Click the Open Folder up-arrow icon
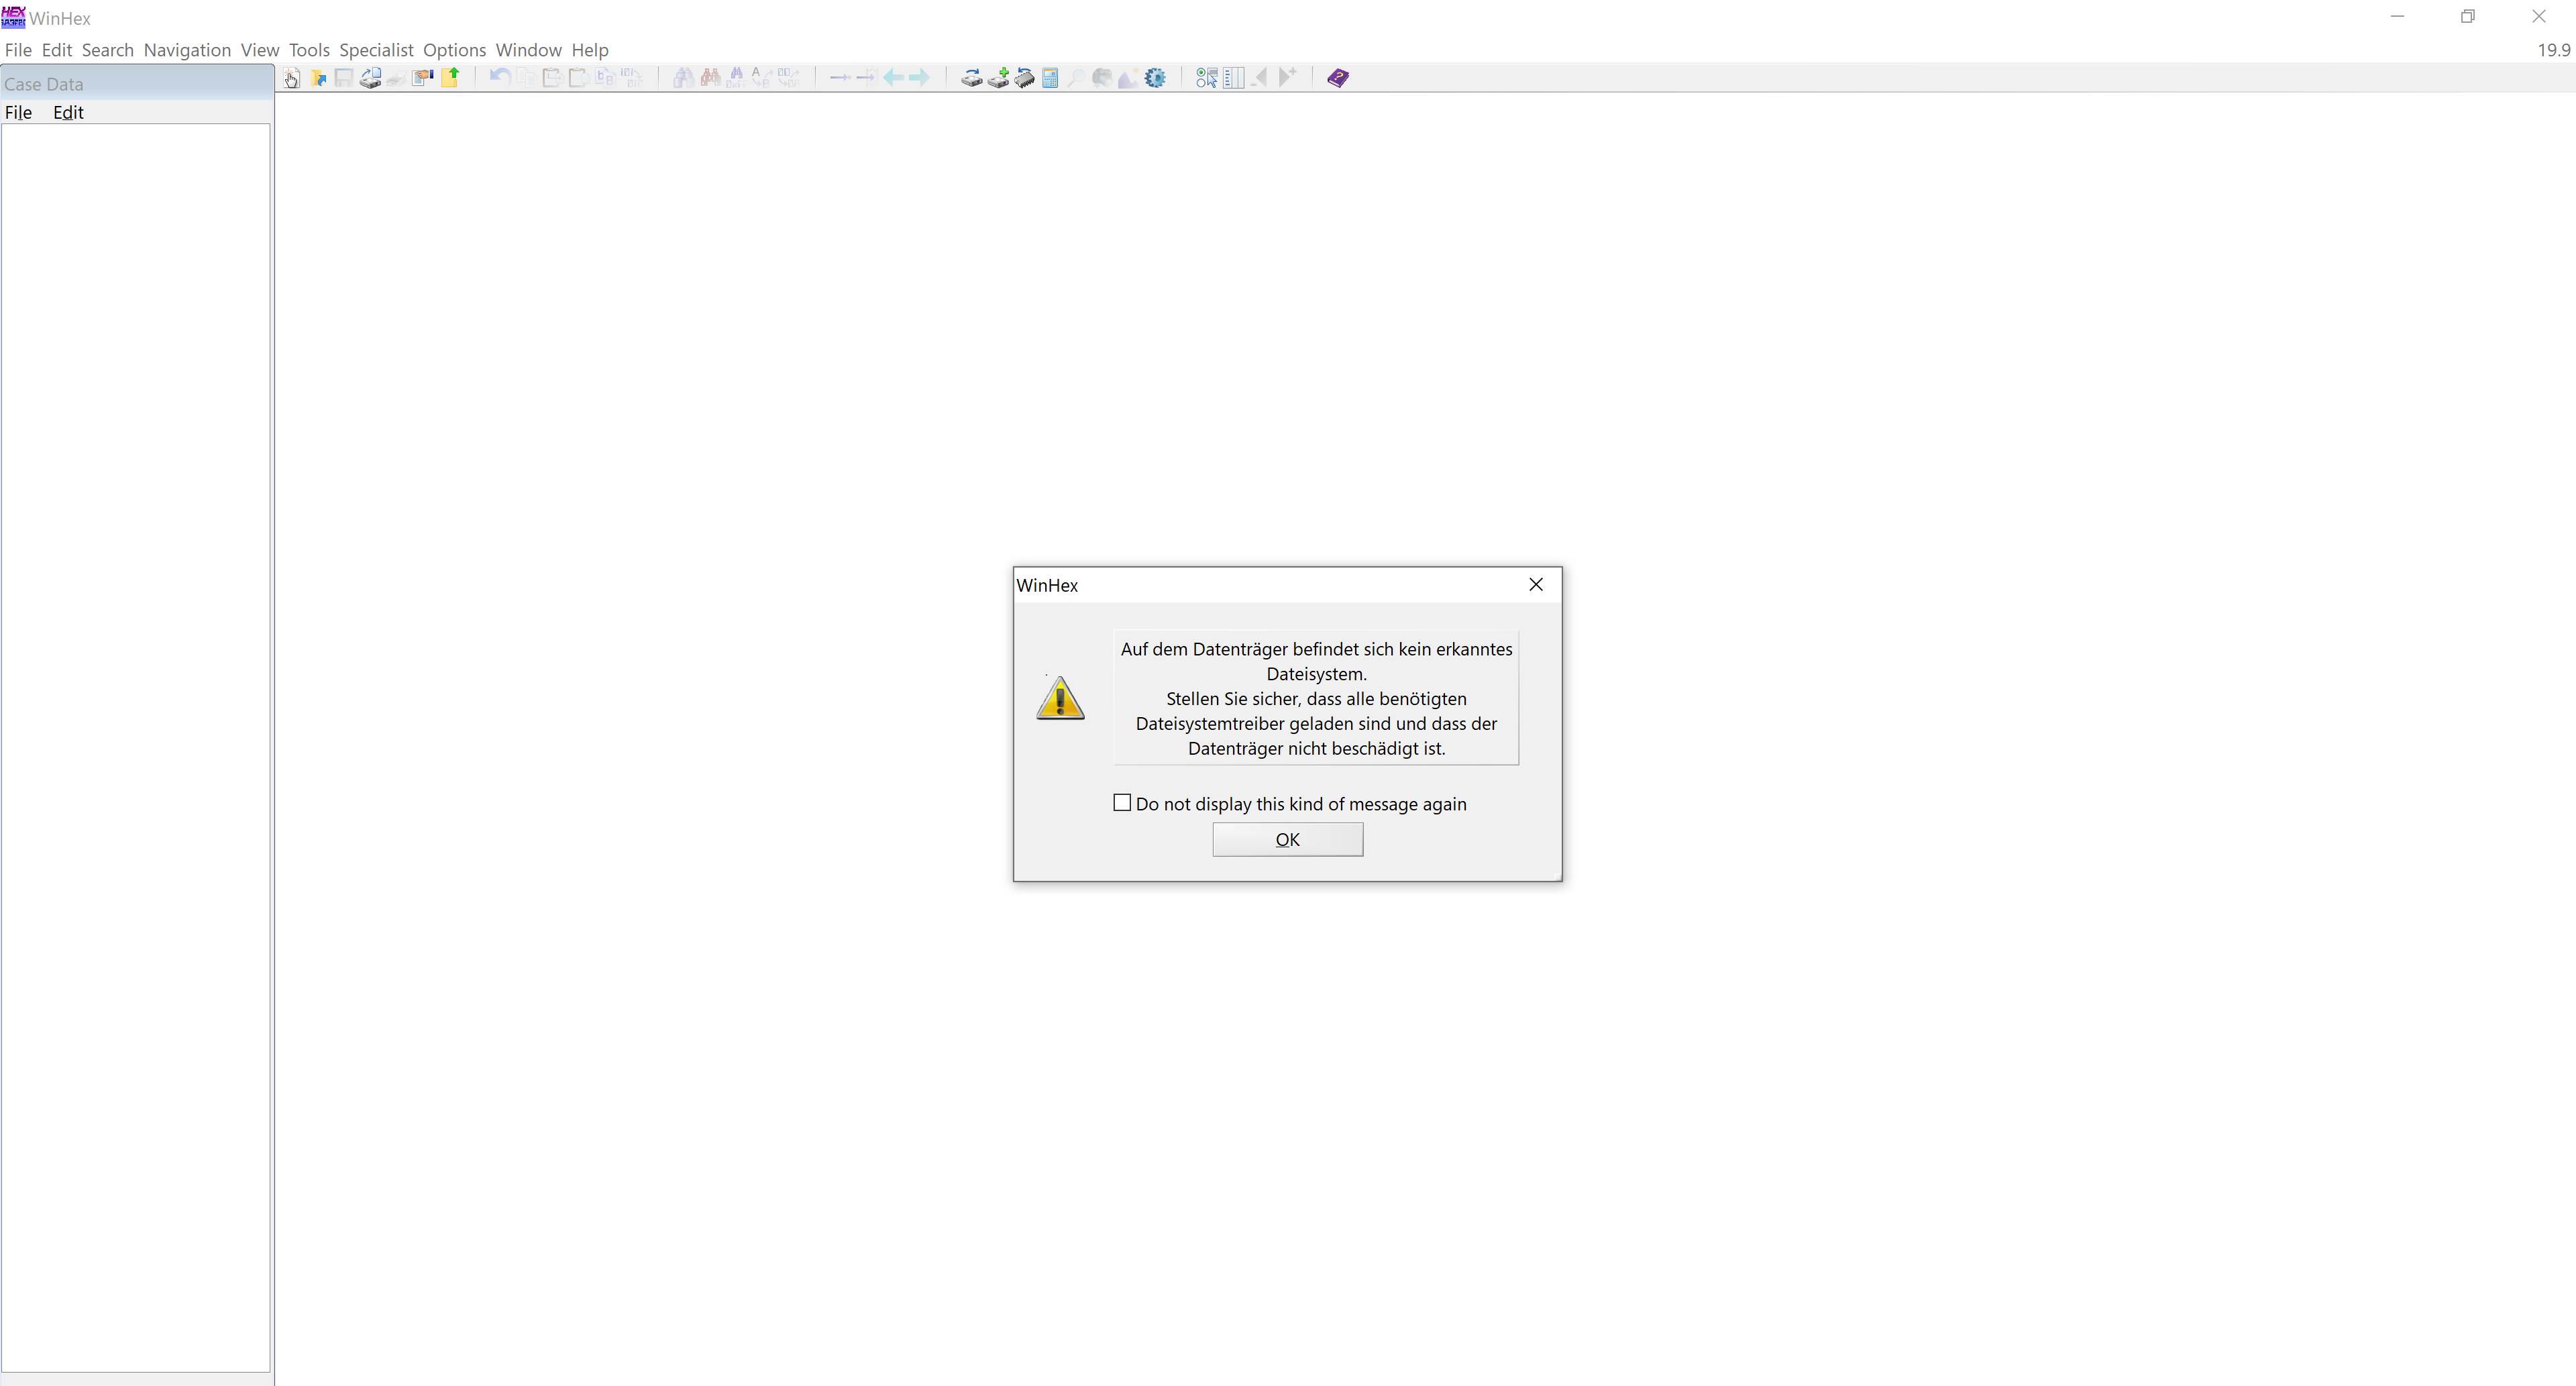2576x1386 pixels. 450,78
